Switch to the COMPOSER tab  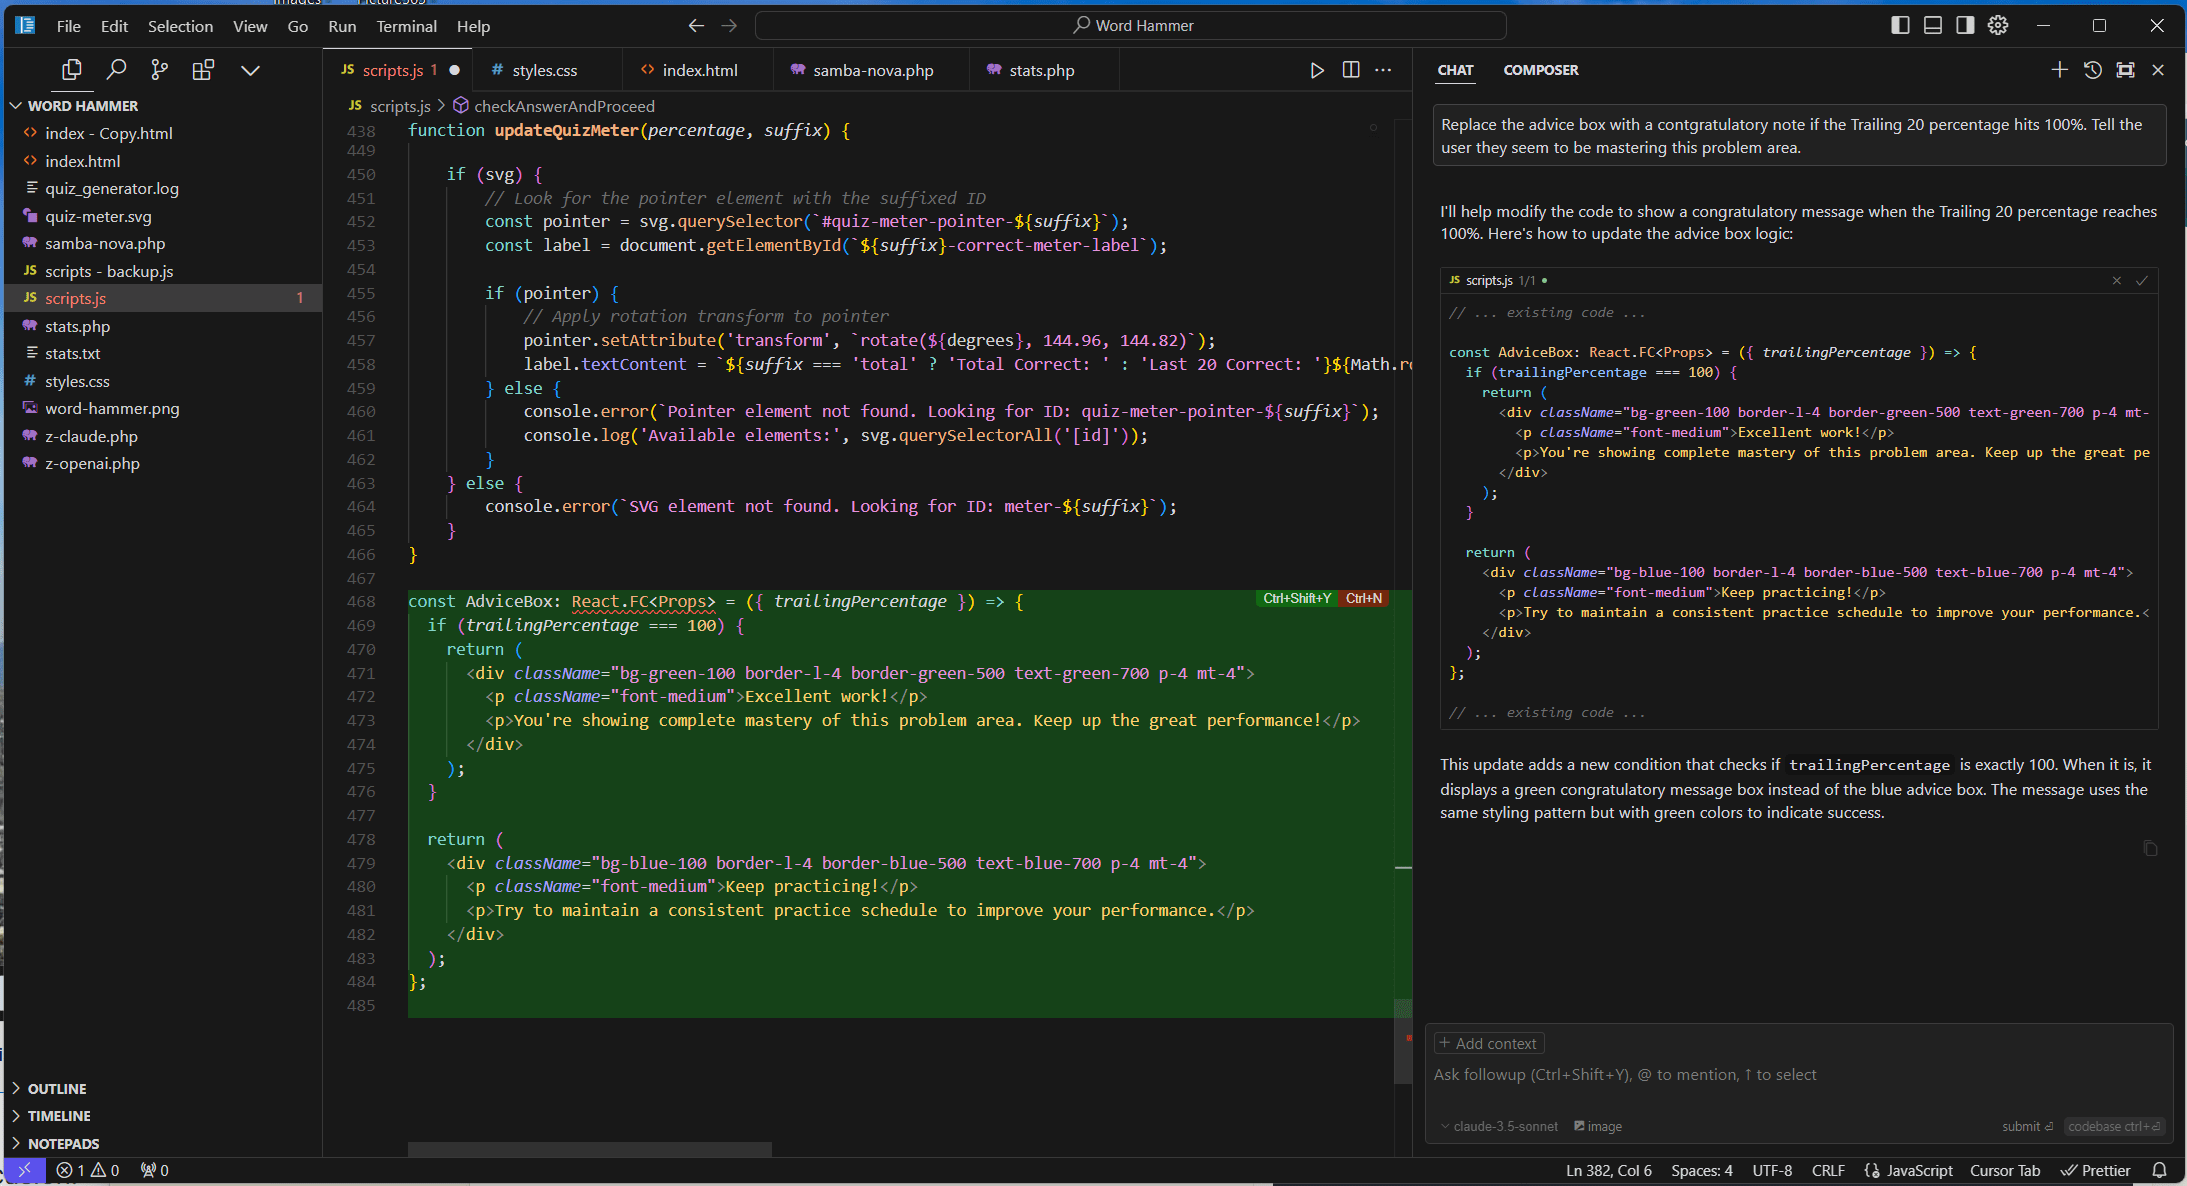pyautogui.click(x=1540, y=70)
